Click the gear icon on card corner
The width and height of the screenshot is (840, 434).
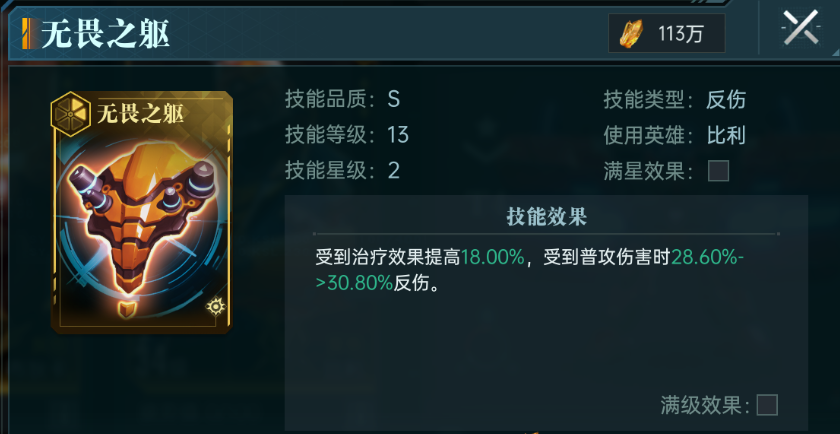pyautogui.click(x=215, y=306)
